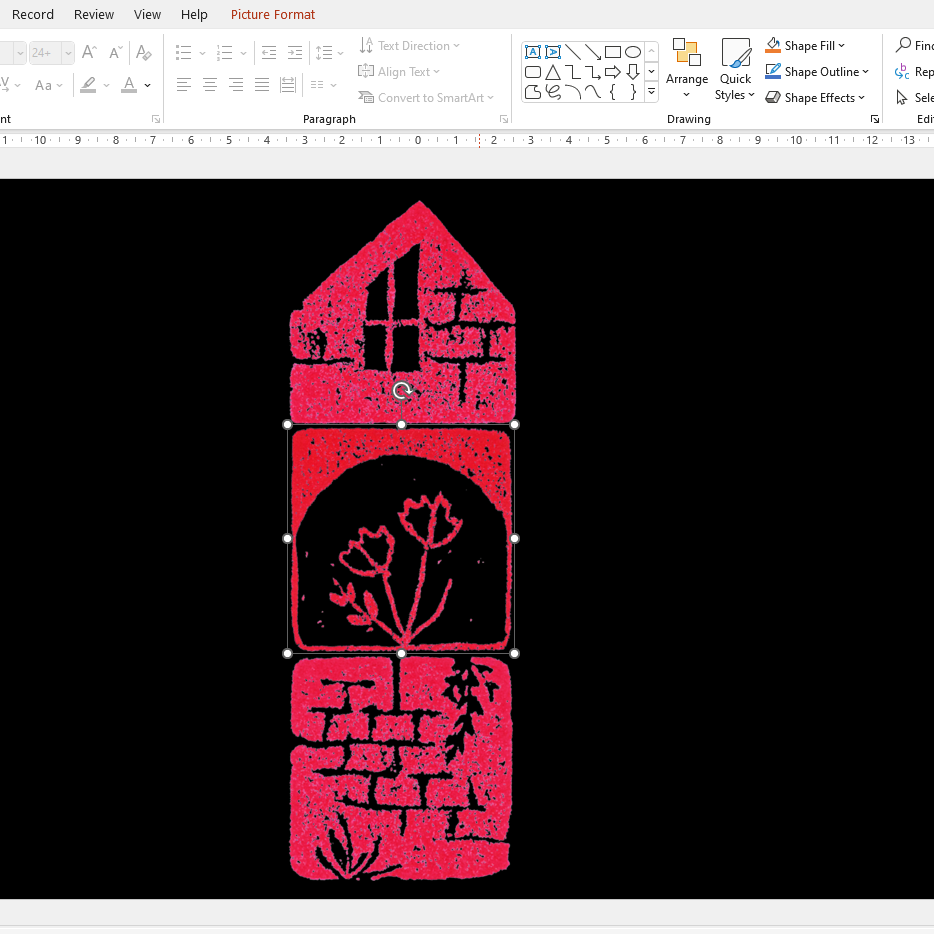Select the Rectangle shape tool
This screenshot has height=934, width=934.
613,51
